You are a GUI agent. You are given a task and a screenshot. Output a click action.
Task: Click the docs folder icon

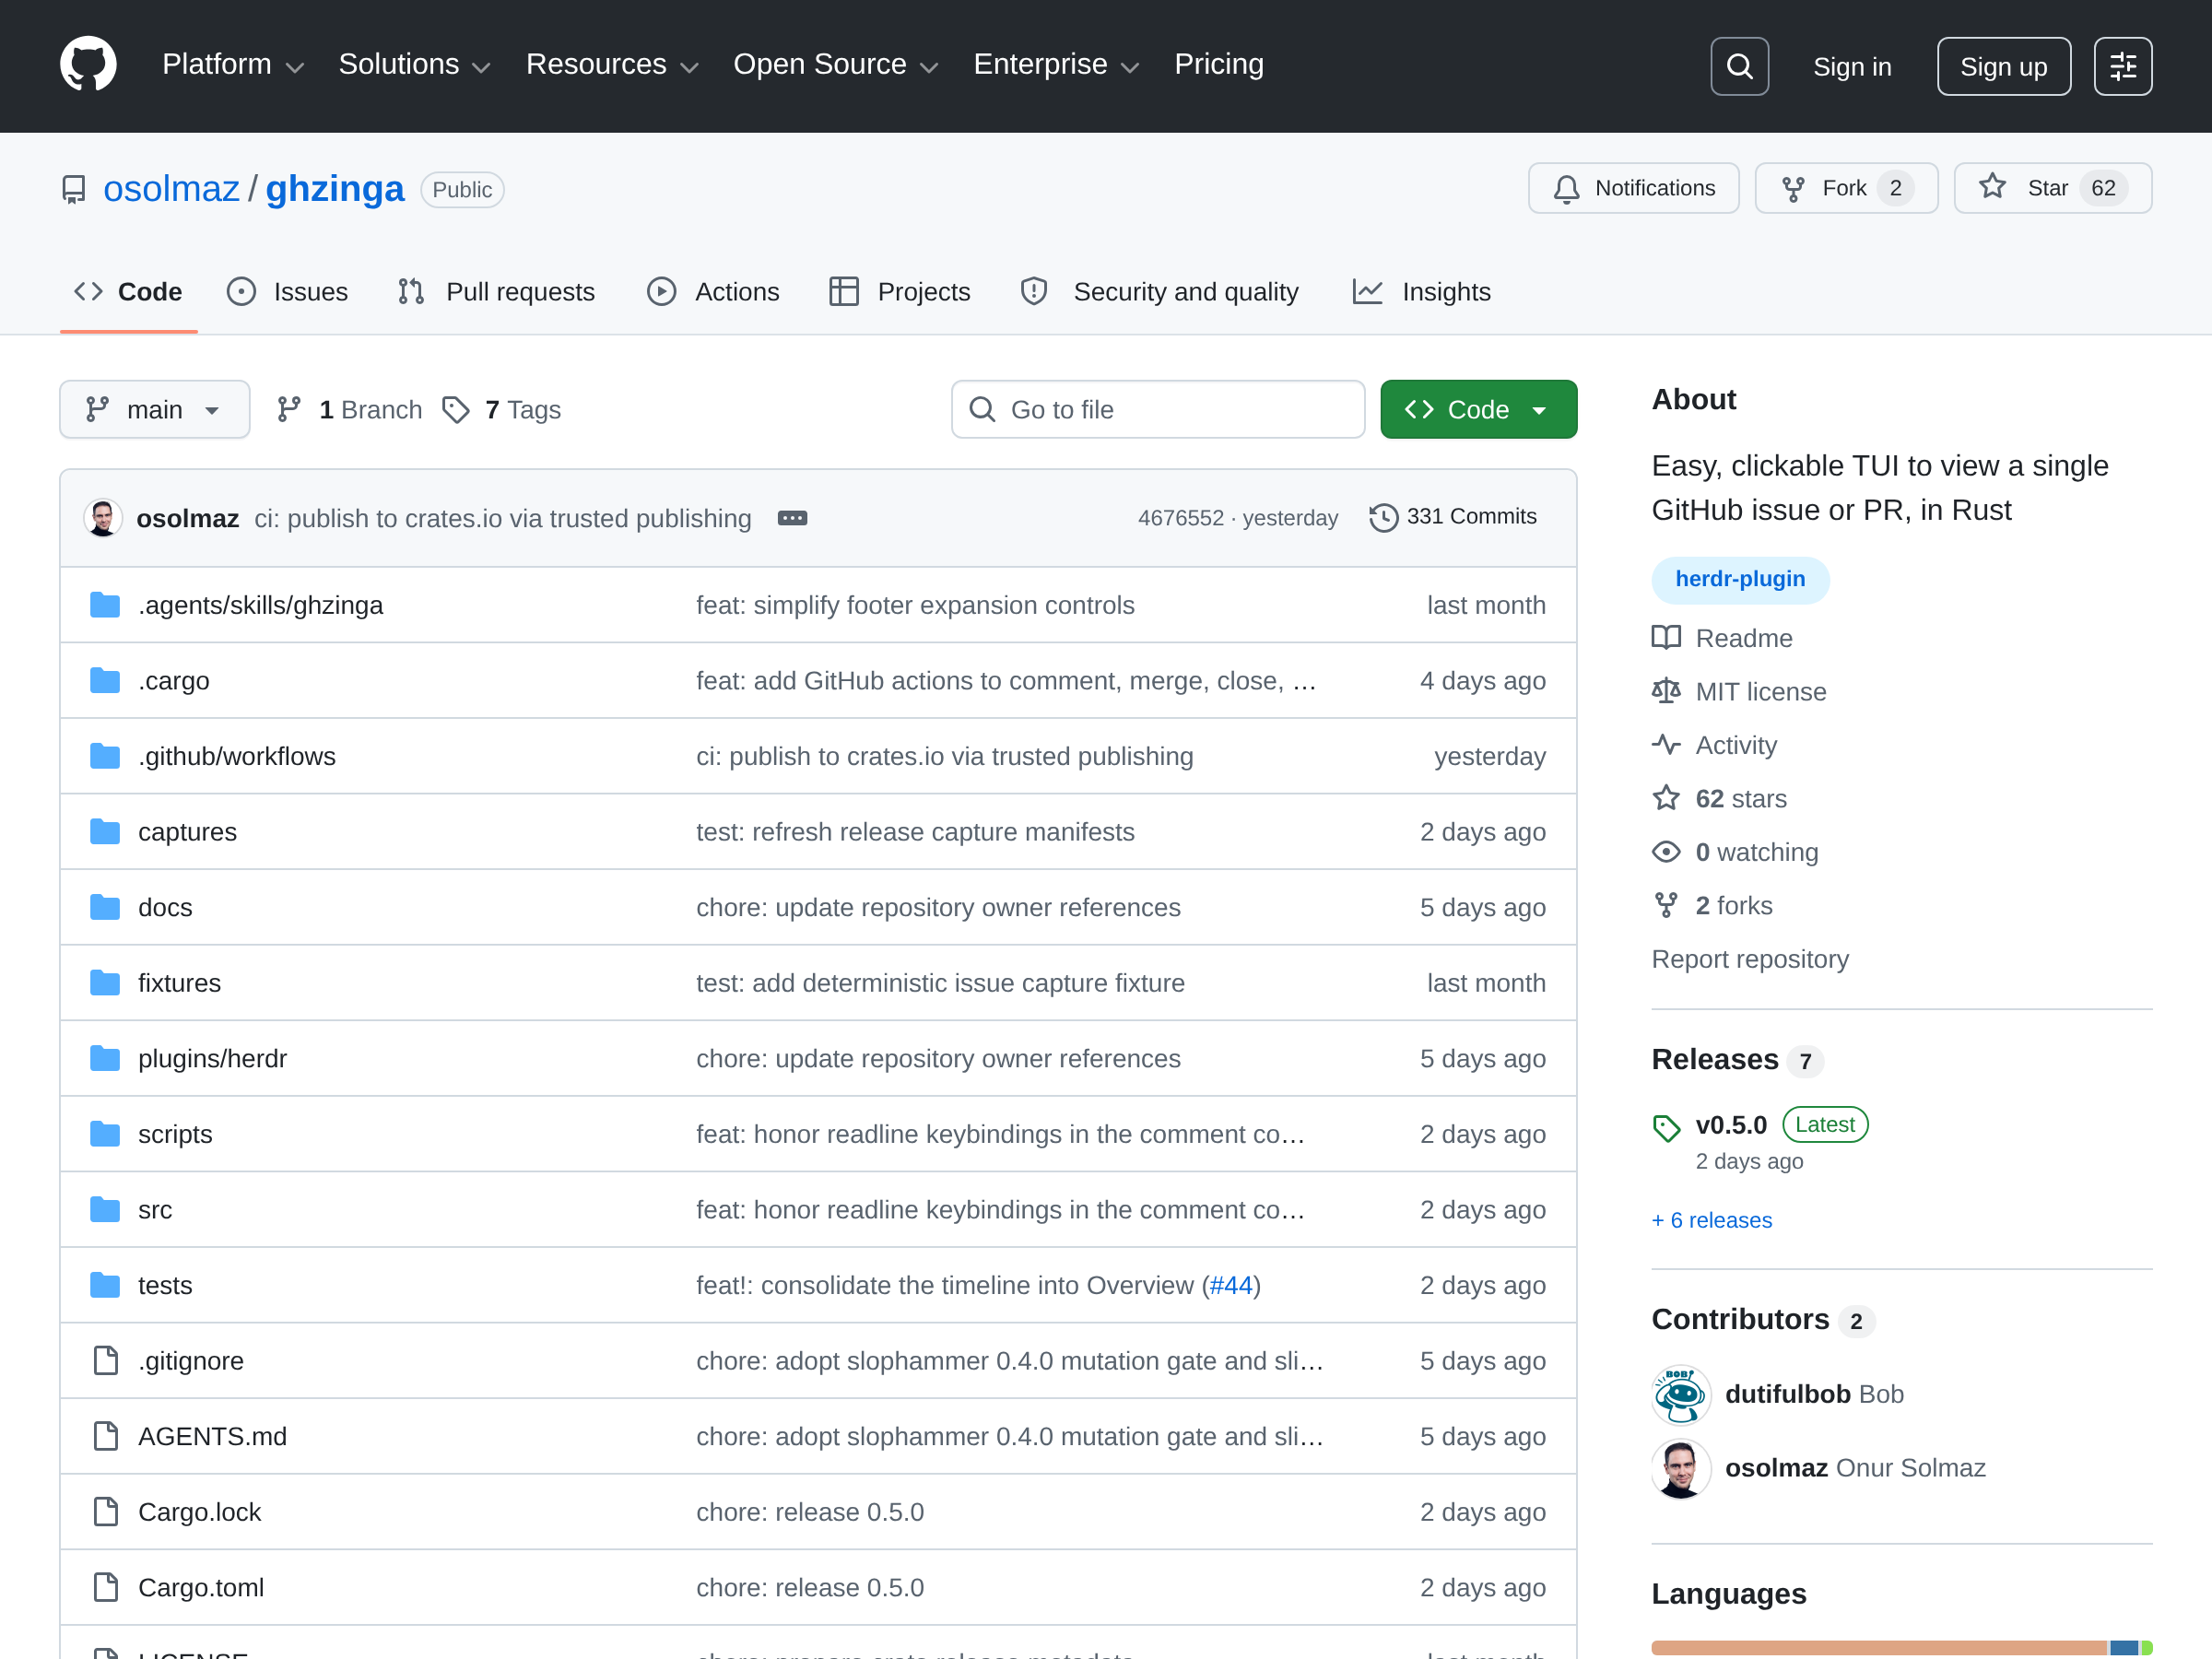click(105, 907)
